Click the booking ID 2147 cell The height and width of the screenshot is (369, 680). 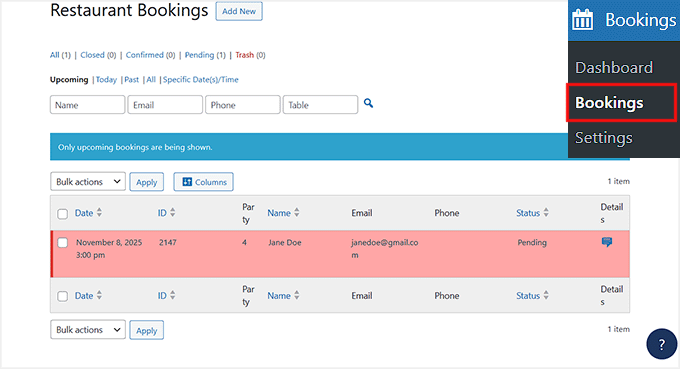pos(167,242)
